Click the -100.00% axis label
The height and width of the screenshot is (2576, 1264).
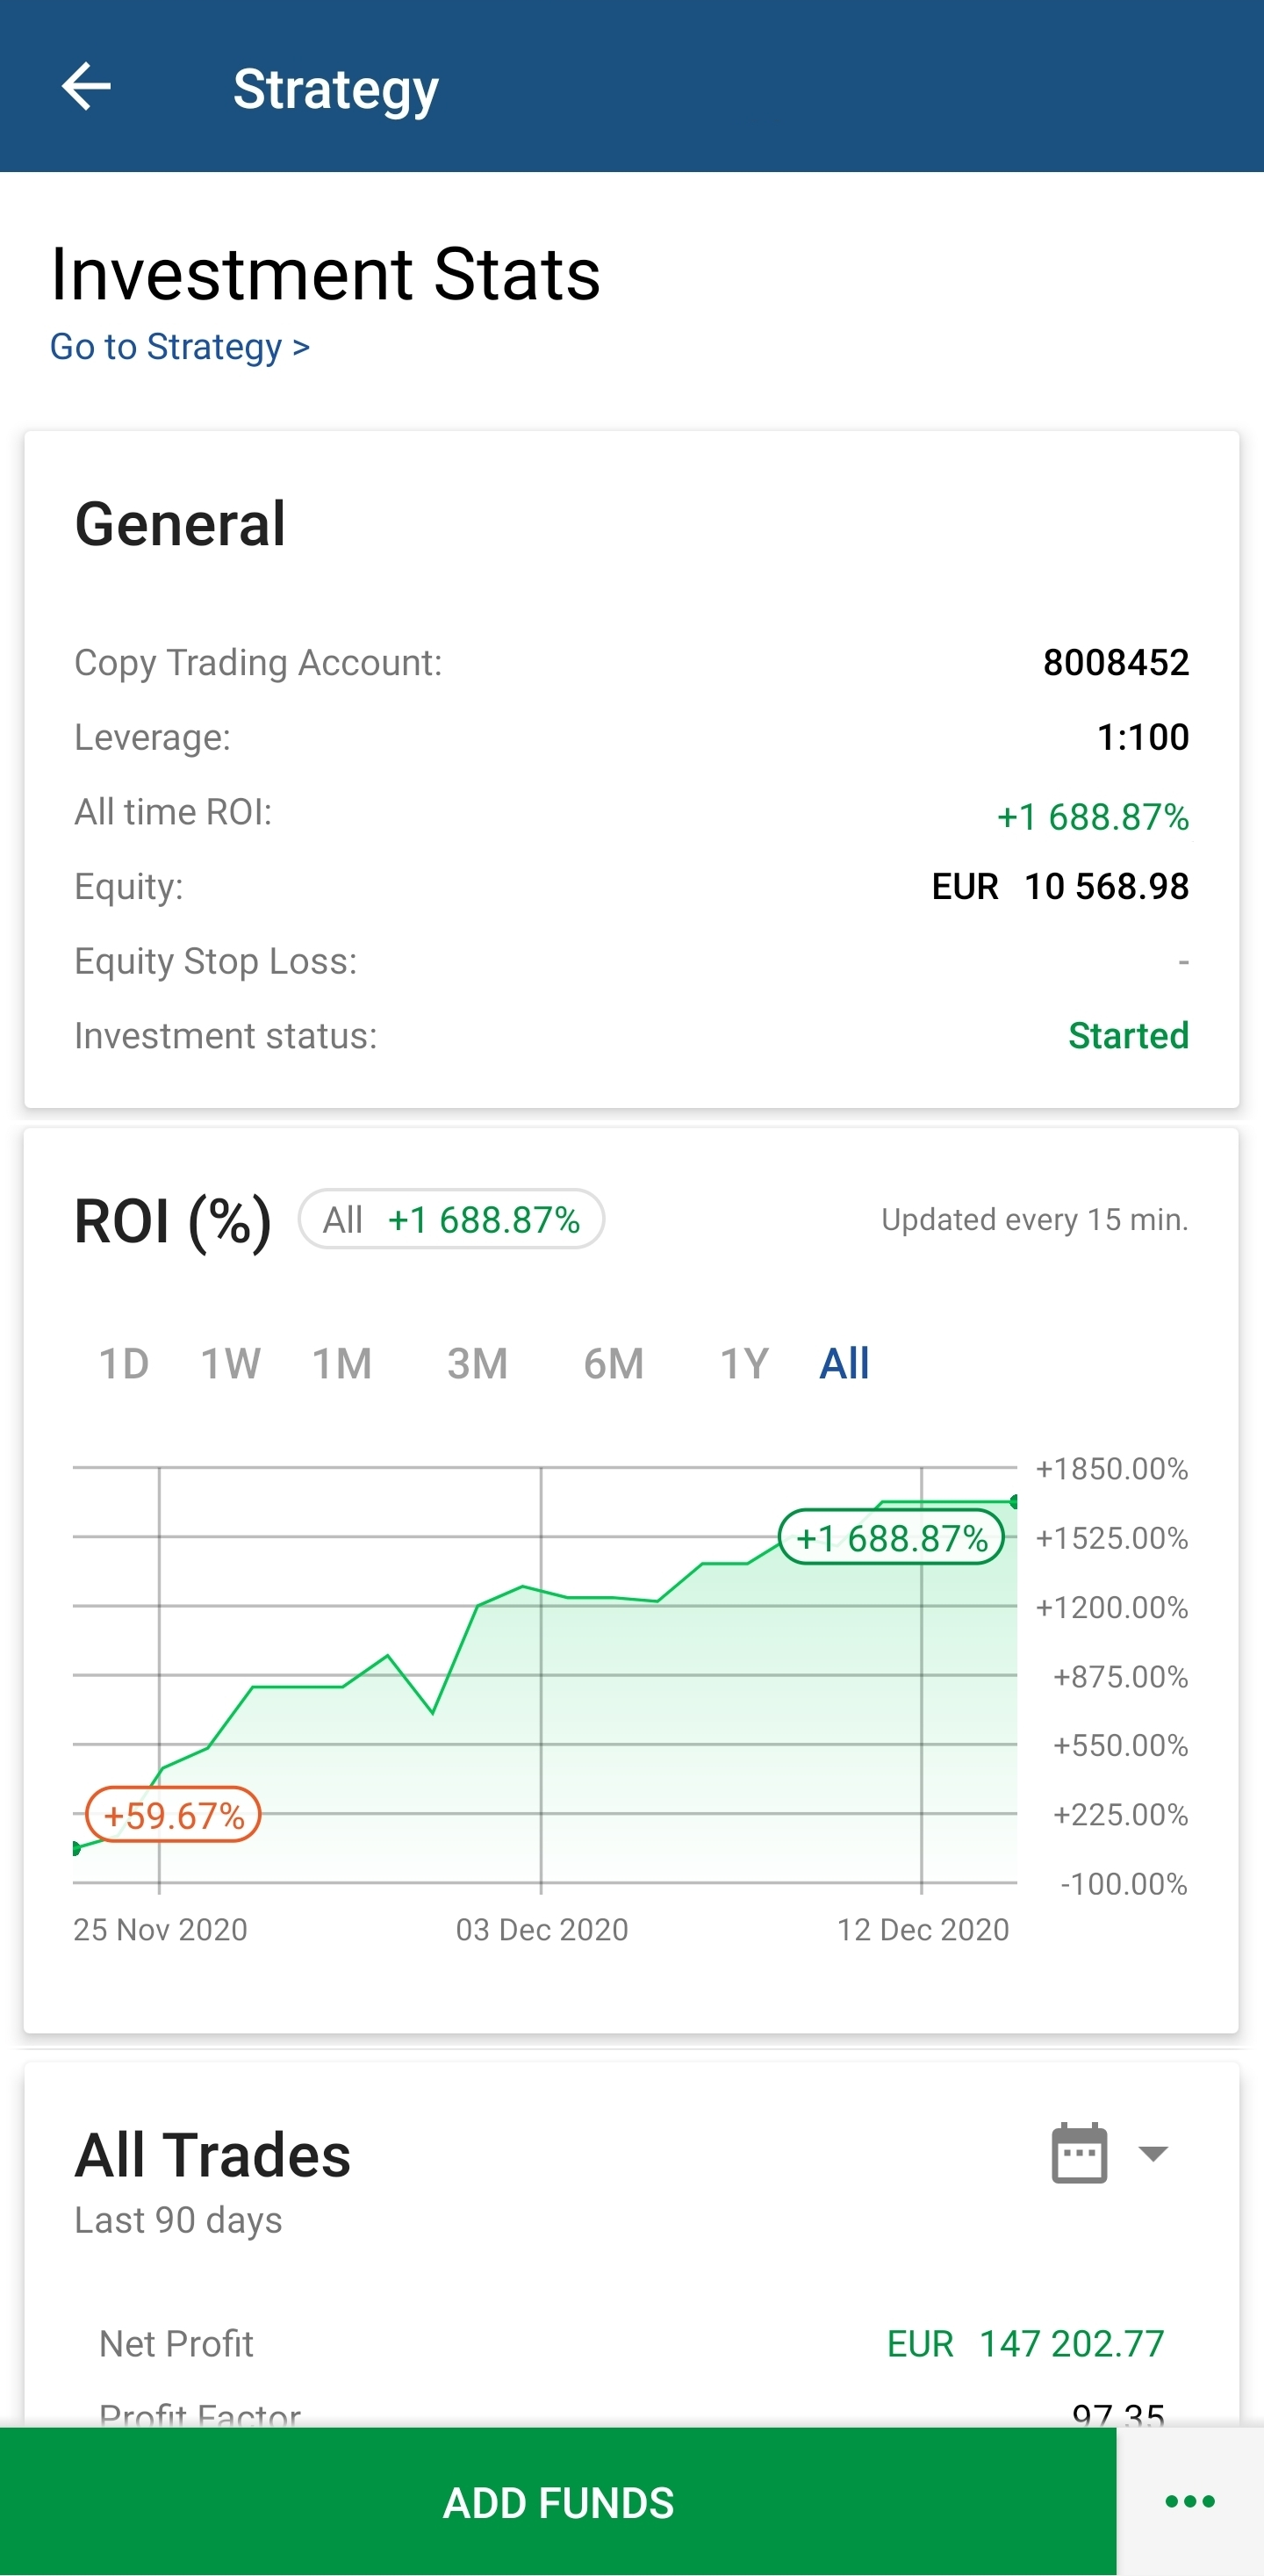click(x=1123, y=1884)
